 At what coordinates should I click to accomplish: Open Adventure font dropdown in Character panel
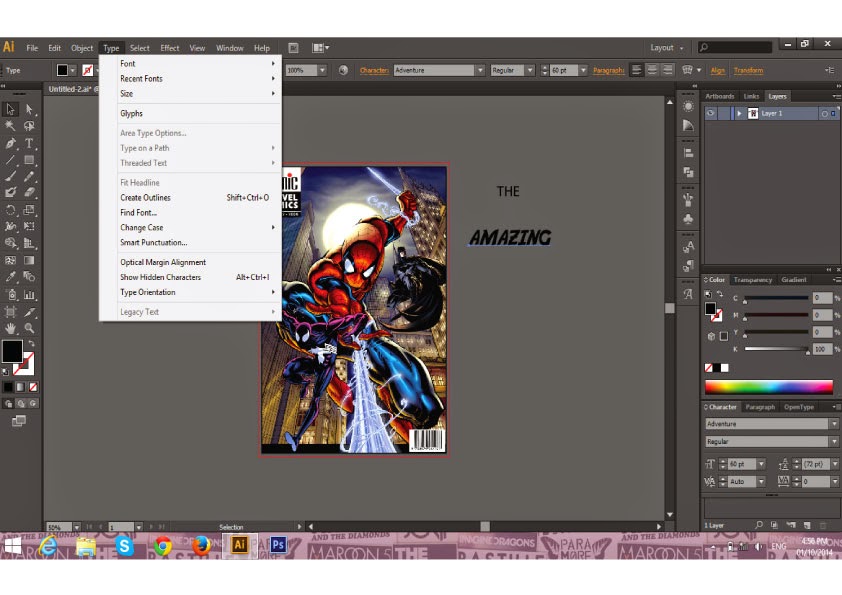(834, 424)
